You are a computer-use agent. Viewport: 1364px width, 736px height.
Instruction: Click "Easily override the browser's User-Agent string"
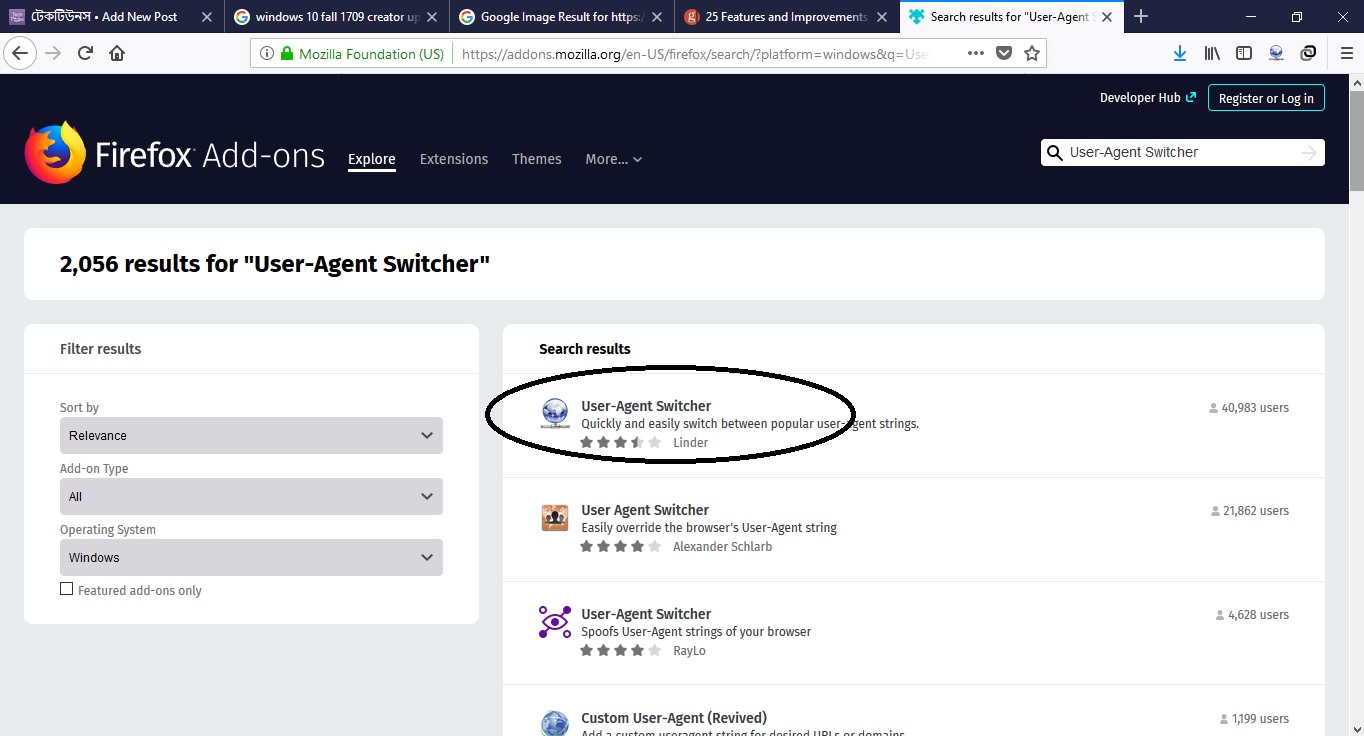tap(709, 528)
